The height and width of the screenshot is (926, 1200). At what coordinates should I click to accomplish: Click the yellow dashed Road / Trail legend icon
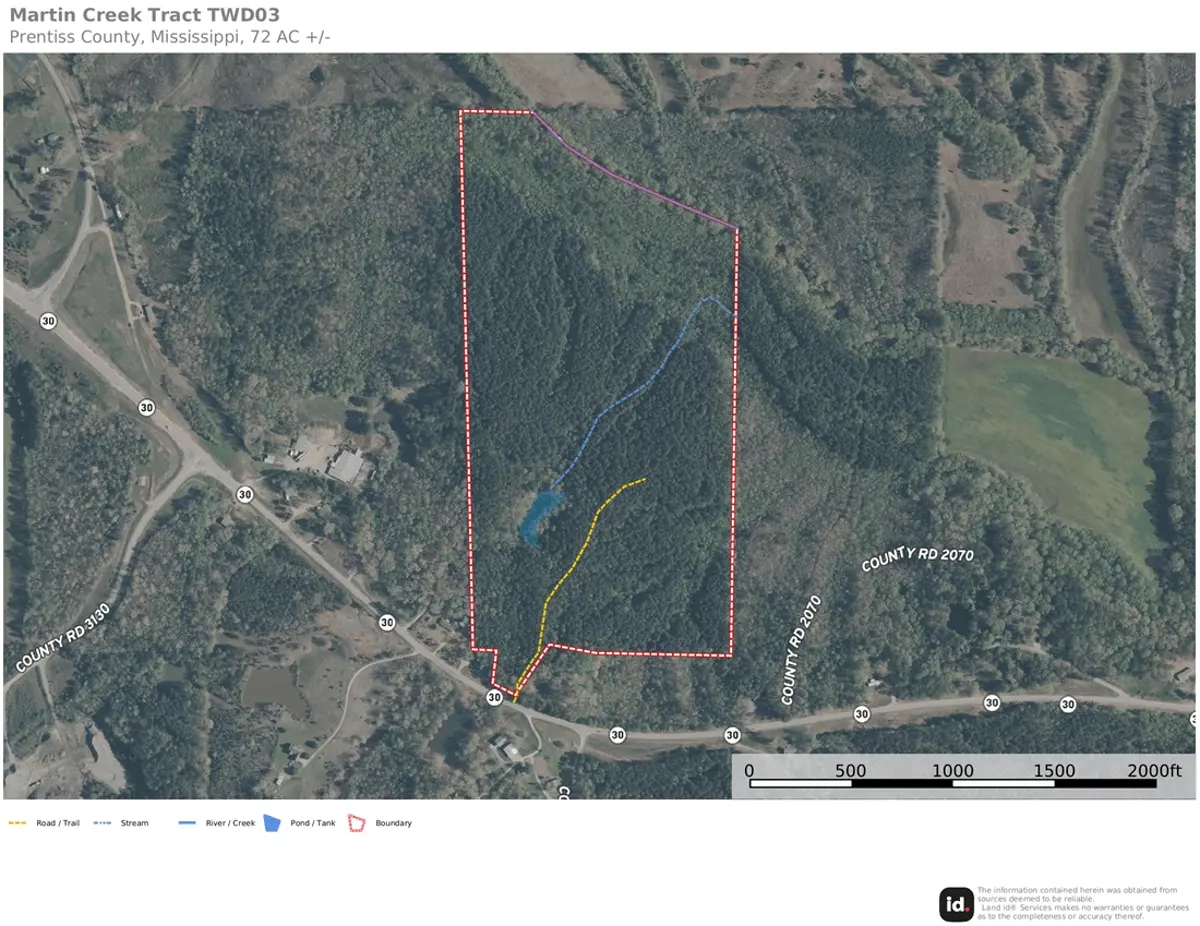(x=18, y=823)
